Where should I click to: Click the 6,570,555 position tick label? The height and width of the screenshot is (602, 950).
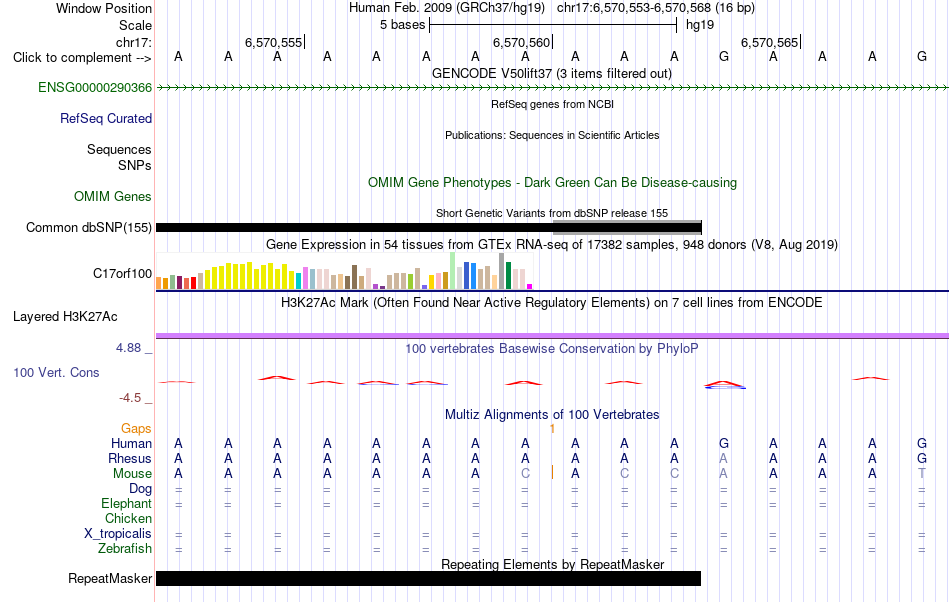(273, 42)
